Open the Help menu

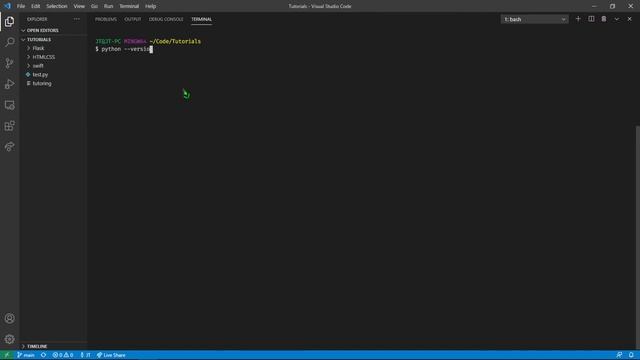tap(151, 6)
